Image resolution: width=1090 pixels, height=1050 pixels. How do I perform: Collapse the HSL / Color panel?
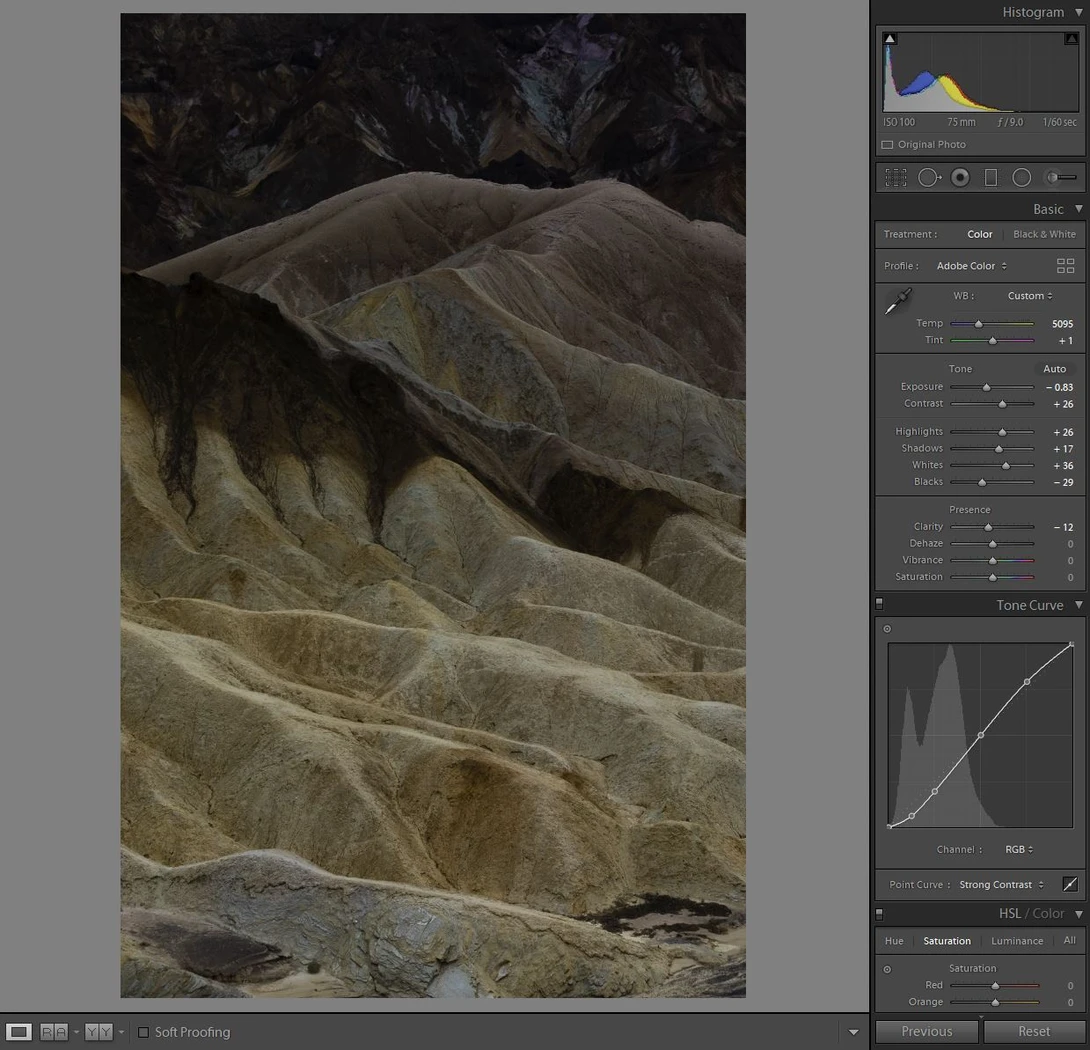(x=1079, y=913)
